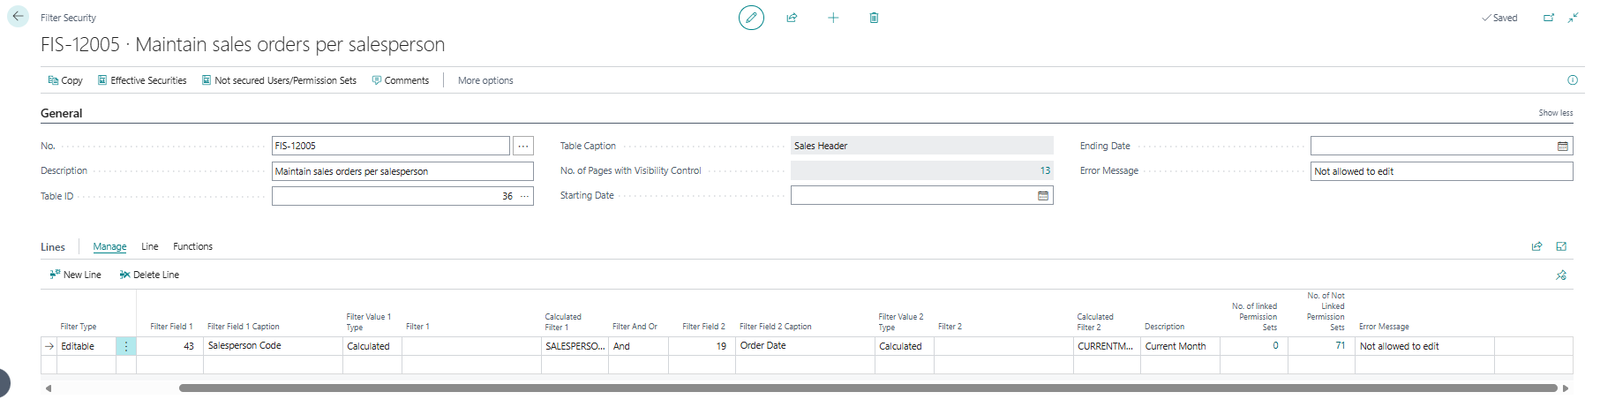The height and width of the screenshot is (407, 1600).
Task: Click Calculated Filter 1 SALESPERSO cell
Action: (x=575, y=346)
